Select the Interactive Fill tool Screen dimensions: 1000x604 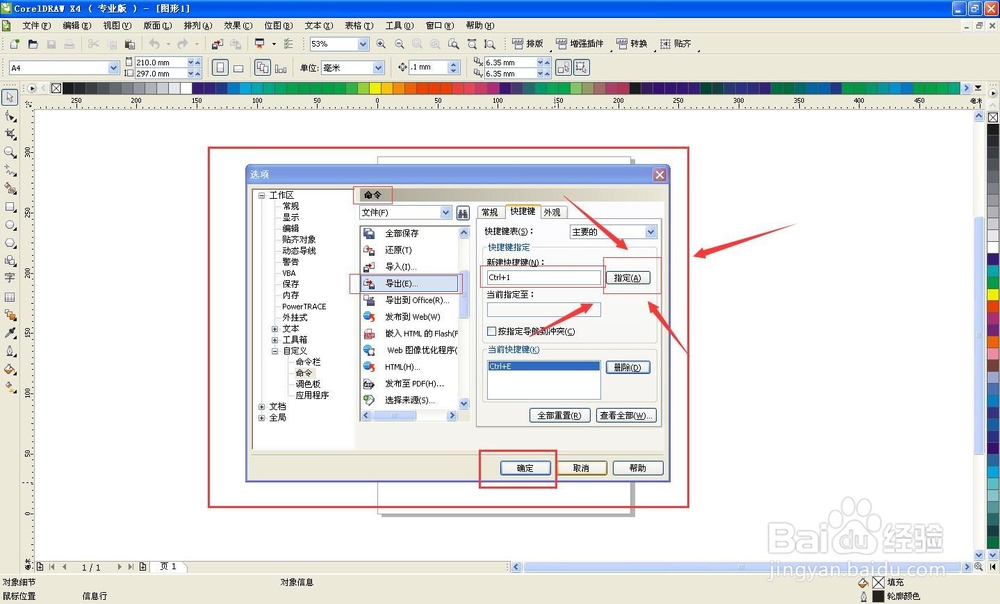[x=10, y=387]
